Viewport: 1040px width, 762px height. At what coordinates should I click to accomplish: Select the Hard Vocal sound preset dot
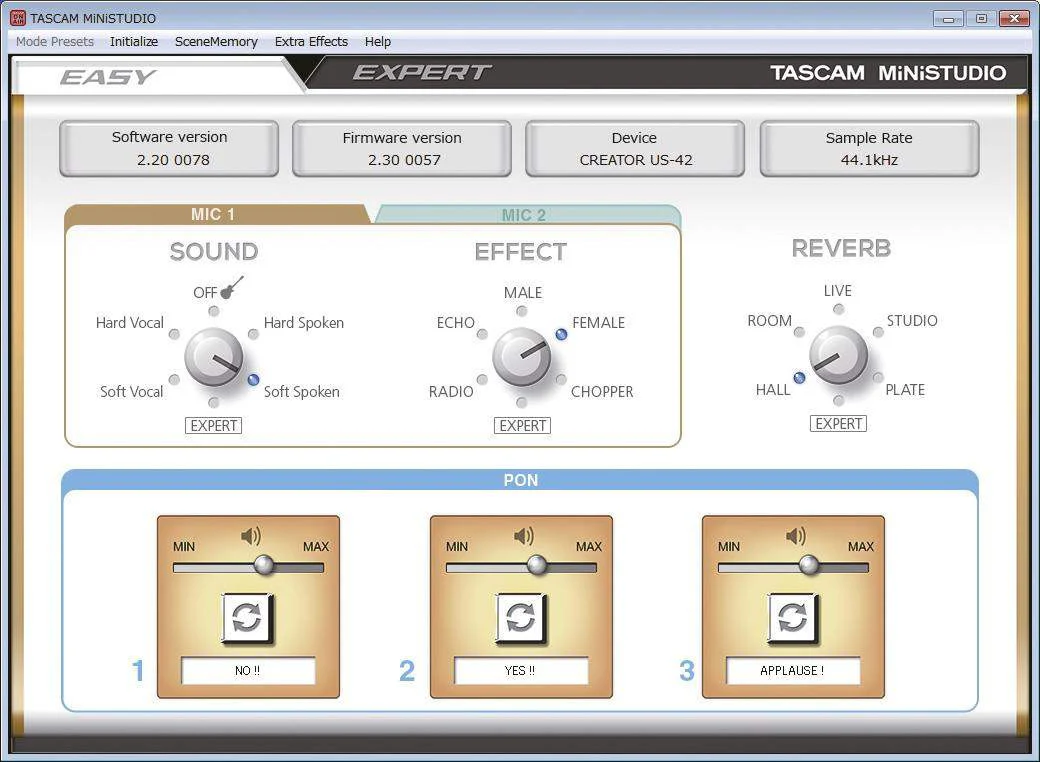tap(174, 334)
